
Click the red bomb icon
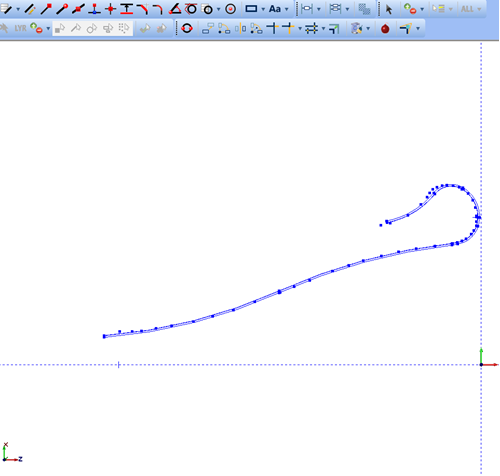coord(385,29)
